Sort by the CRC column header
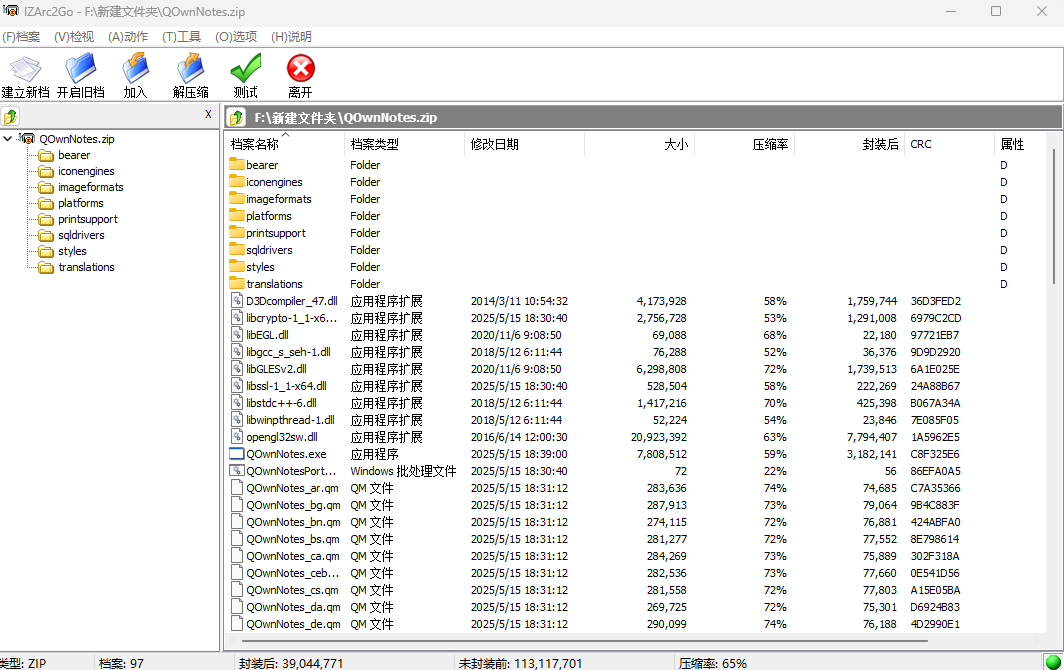 tap(949, 144)
